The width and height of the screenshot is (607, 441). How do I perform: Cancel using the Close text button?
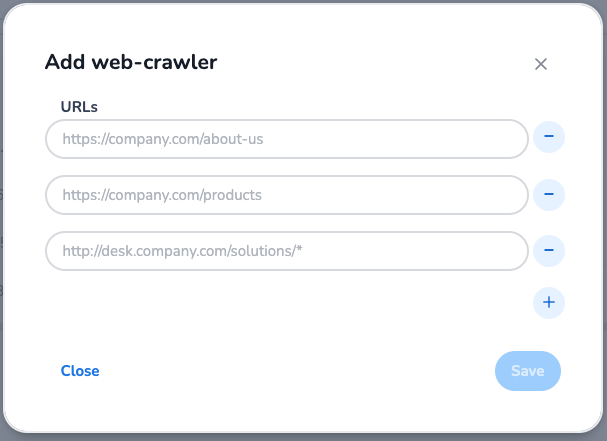point(80,371)
